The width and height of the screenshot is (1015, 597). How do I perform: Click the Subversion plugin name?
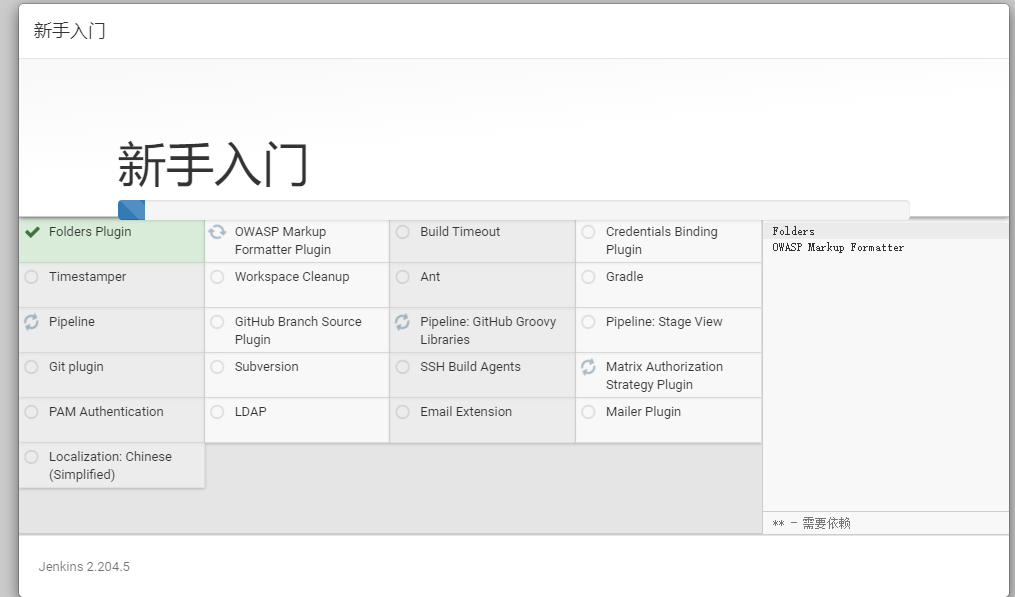coord(267,367)
